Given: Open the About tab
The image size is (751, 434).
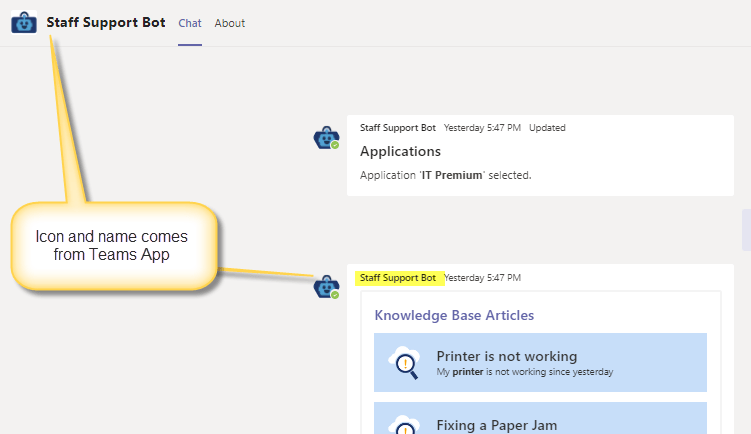Looking at the screenshot, I should [229, 23].
